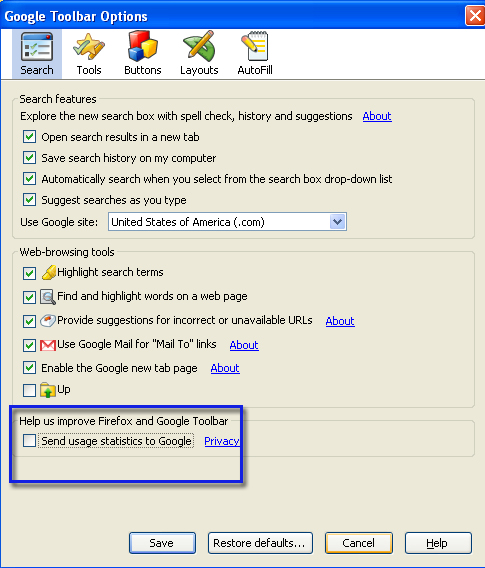The image size is (485, 568).
Task: Enable the Up button checkbox
Action: pos(29,390)
